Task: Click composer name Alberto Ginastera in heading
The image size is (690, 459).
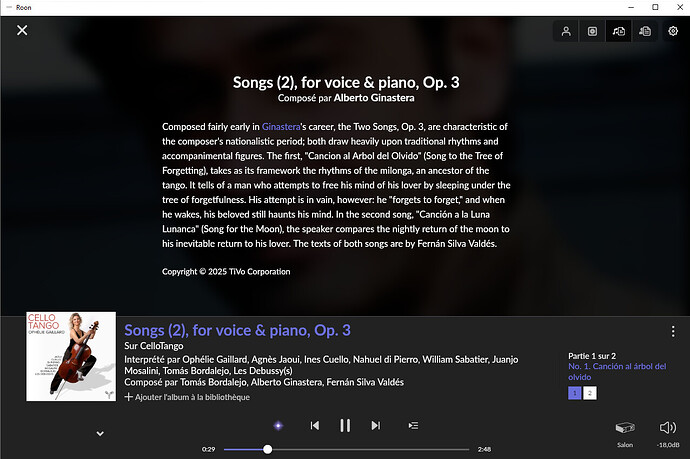Action: click(x=374, y=98)
